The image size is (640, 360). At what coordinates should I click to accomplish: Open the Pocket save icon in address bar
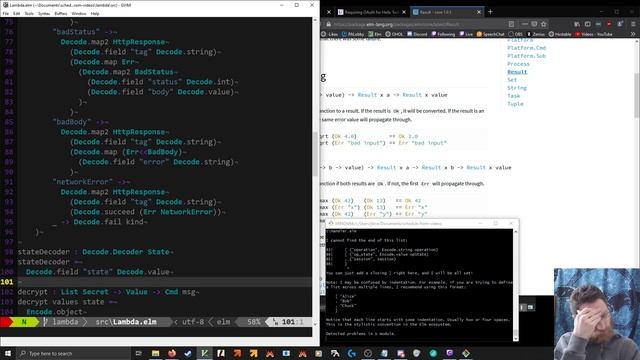[x=534, y=24]
